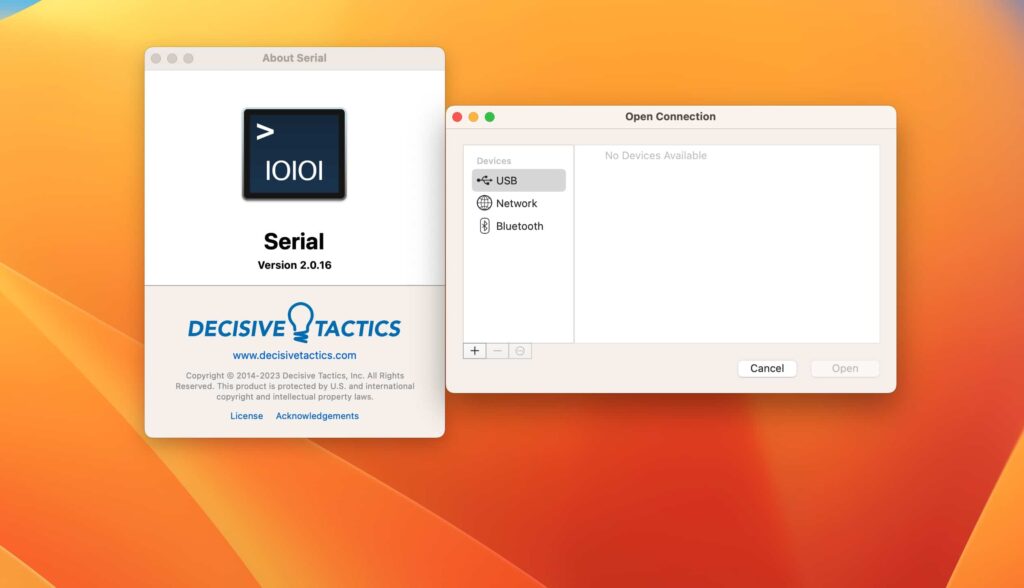This screenshot has width=1024, height=588.
Task: Select Network under Devices
Action: 516,203
